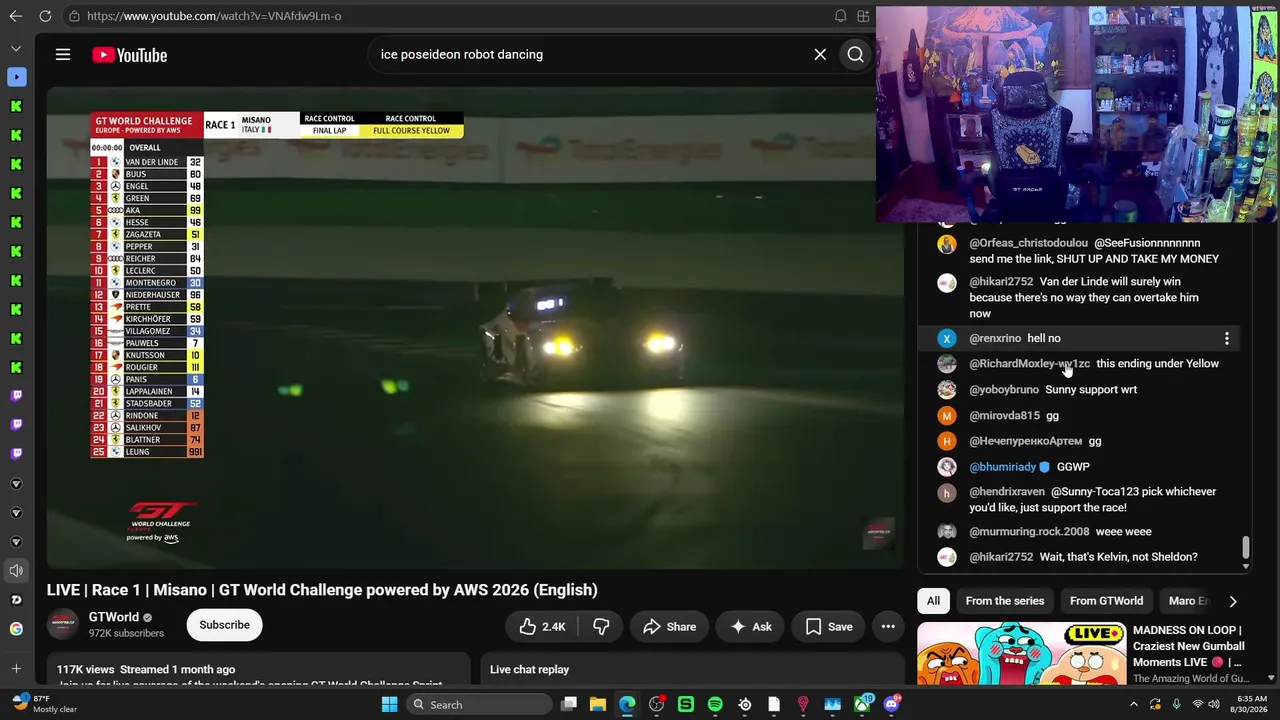
Task: Open the Gumball MADNESS ON LOOP thumbnail
Action: [x=1021, y=653]
